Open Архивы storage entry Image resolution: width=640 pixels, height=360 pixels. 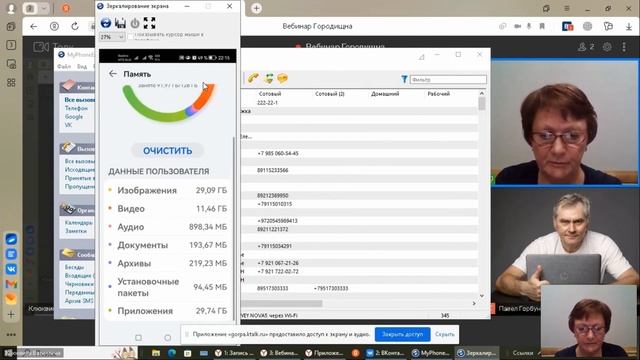(167, 263)
